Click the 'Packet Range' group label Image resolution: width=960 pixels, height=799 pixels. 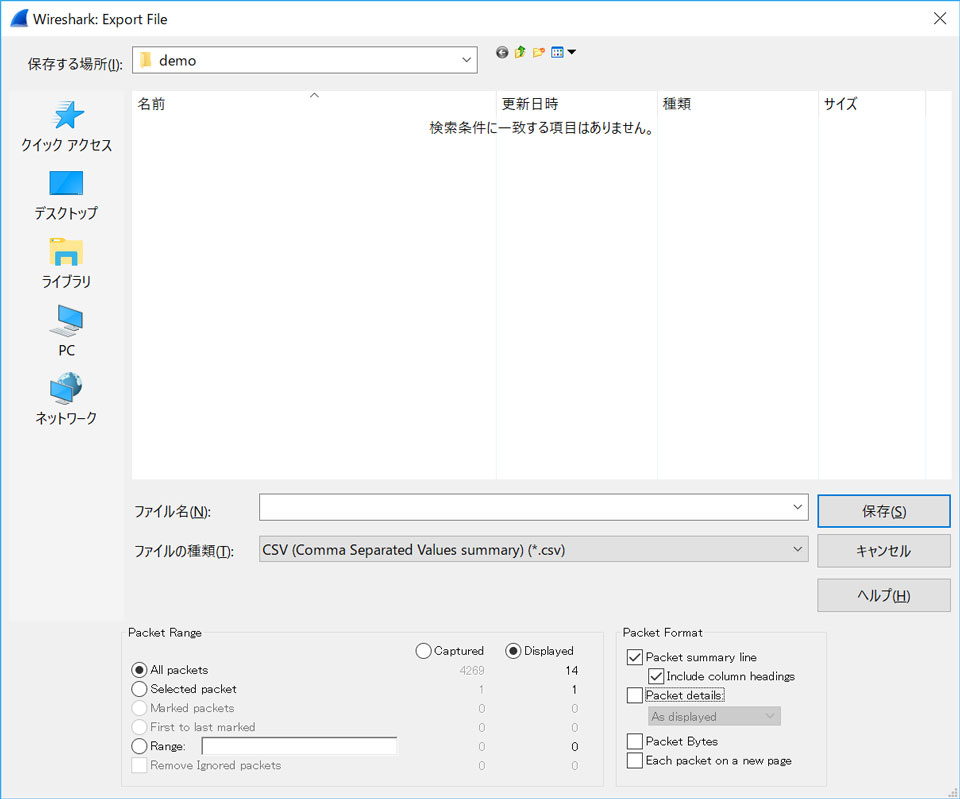tap(165, 632)
